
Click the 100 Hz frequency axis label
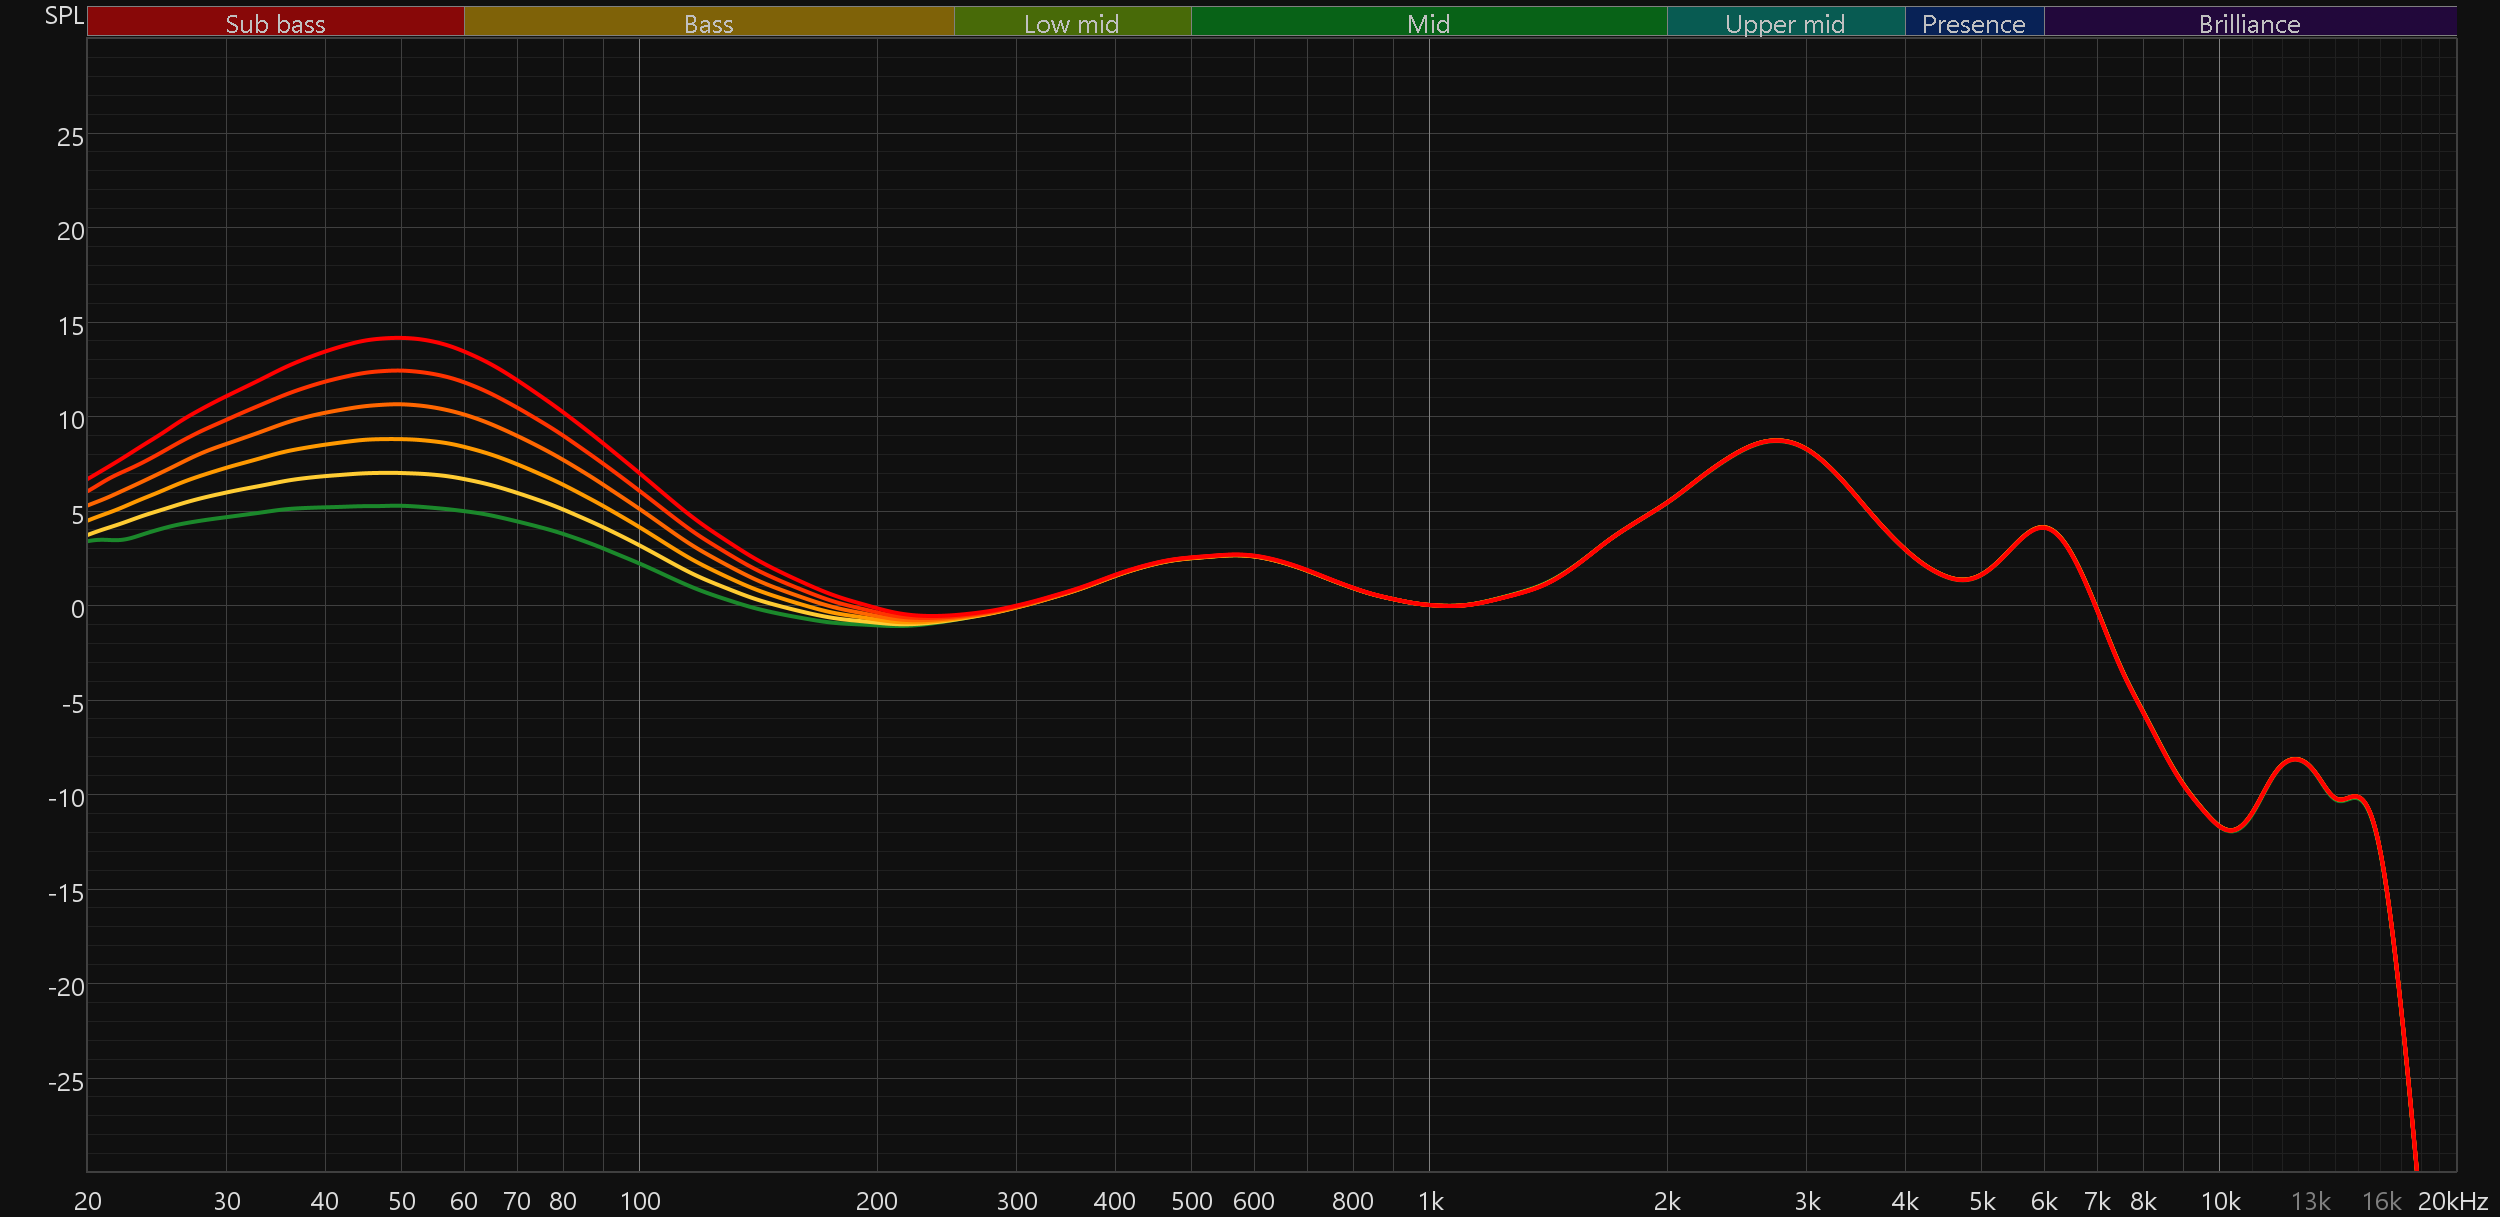click(640, 1201)
